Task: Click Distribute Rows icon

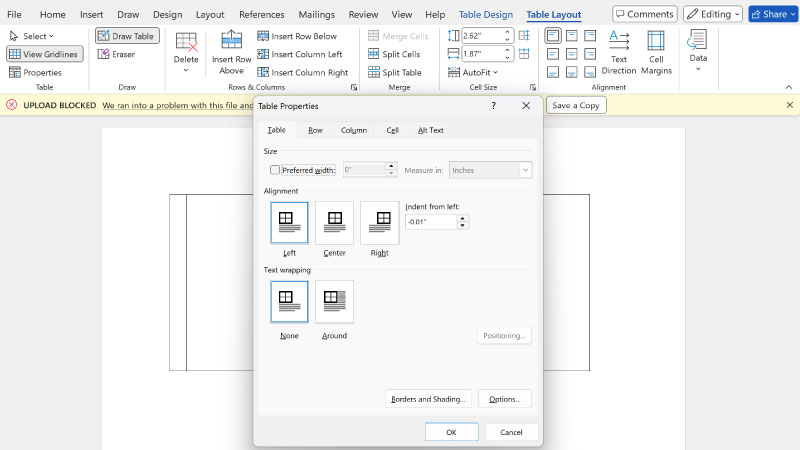Action: pyautogui.click(x=524, y=36)
